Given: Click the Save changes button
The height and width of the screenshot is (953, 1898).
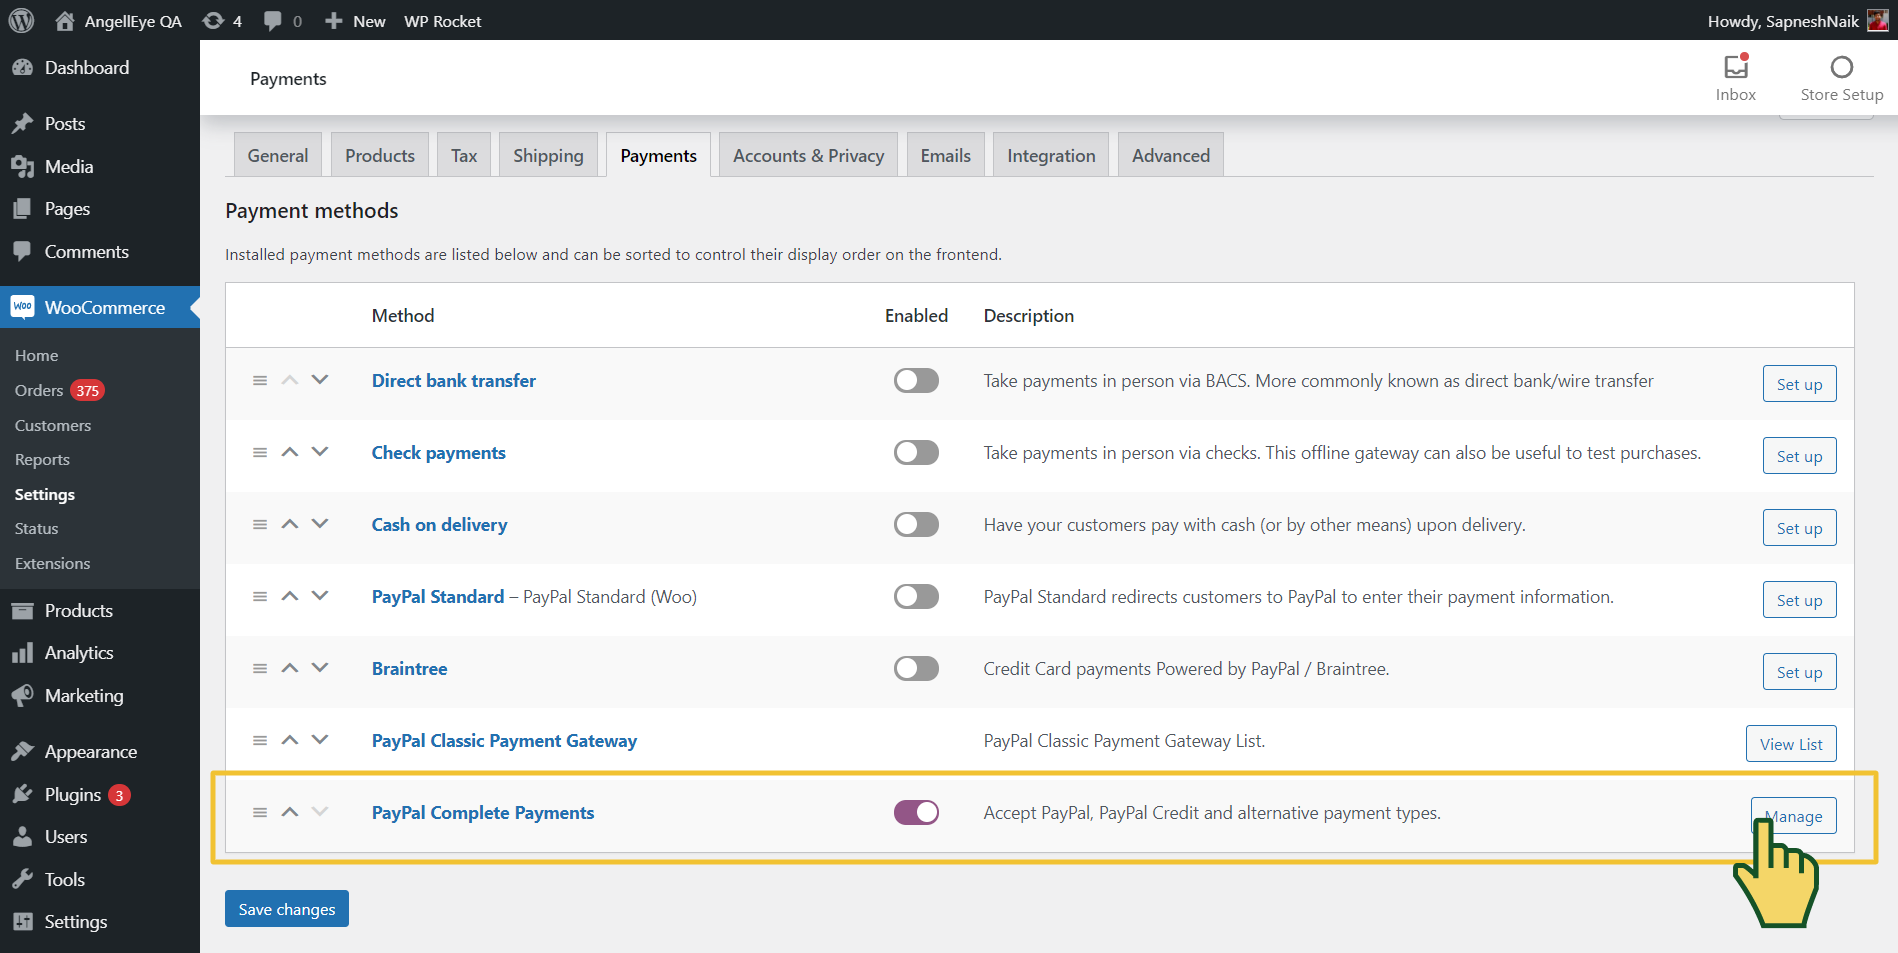Looking at the screenshot, I should coord(287,909).
